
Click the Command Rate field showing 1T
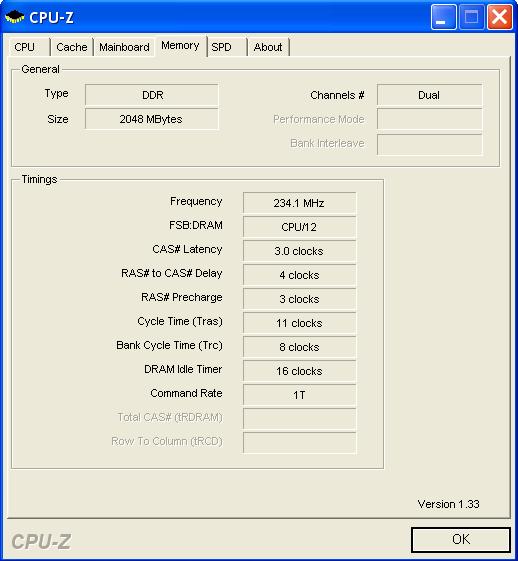(299, 395)
